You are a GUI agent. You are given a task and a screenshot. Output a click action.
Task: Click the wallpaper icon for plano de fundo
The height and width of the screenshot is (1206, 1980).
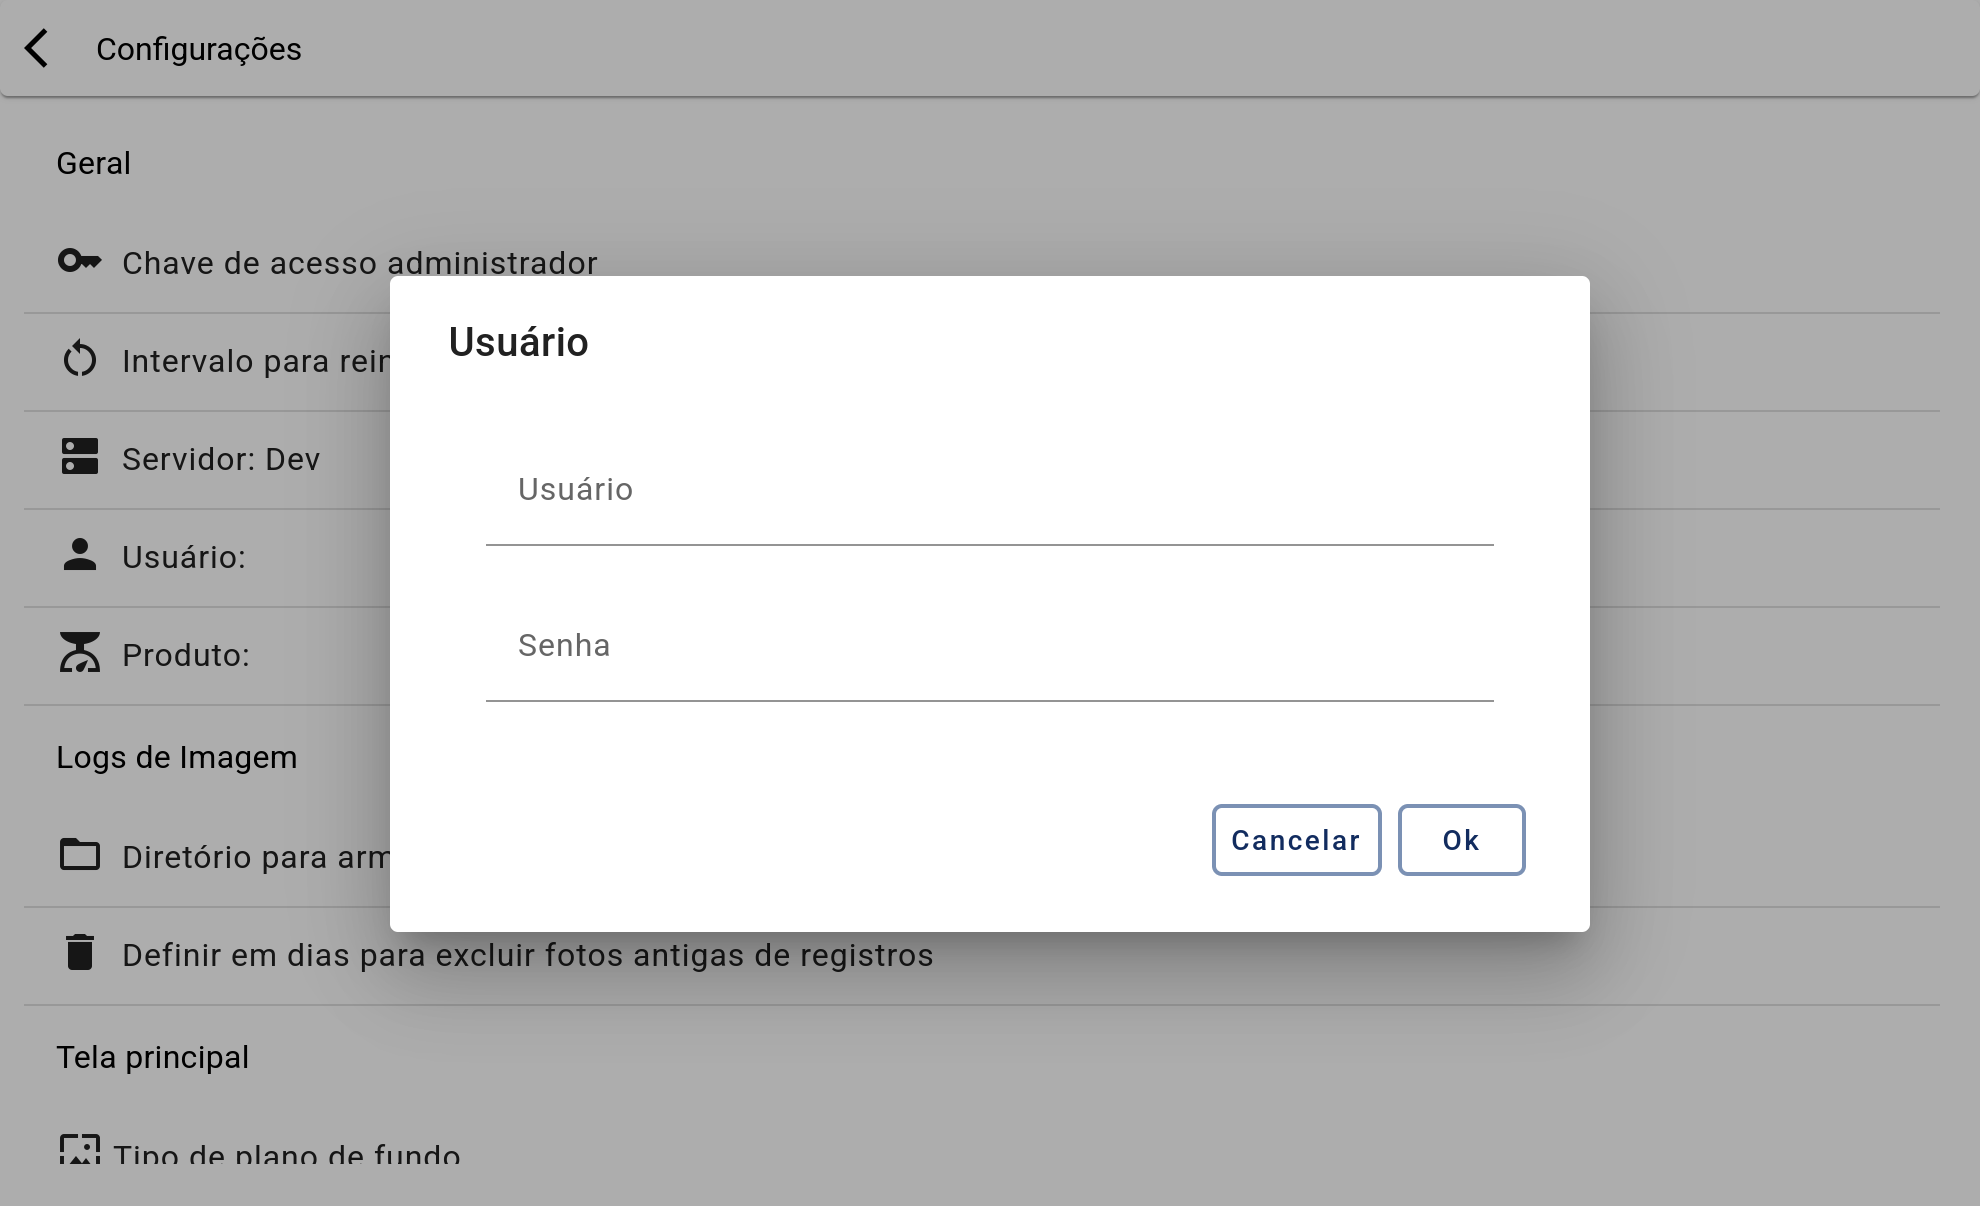[80, 1149]
